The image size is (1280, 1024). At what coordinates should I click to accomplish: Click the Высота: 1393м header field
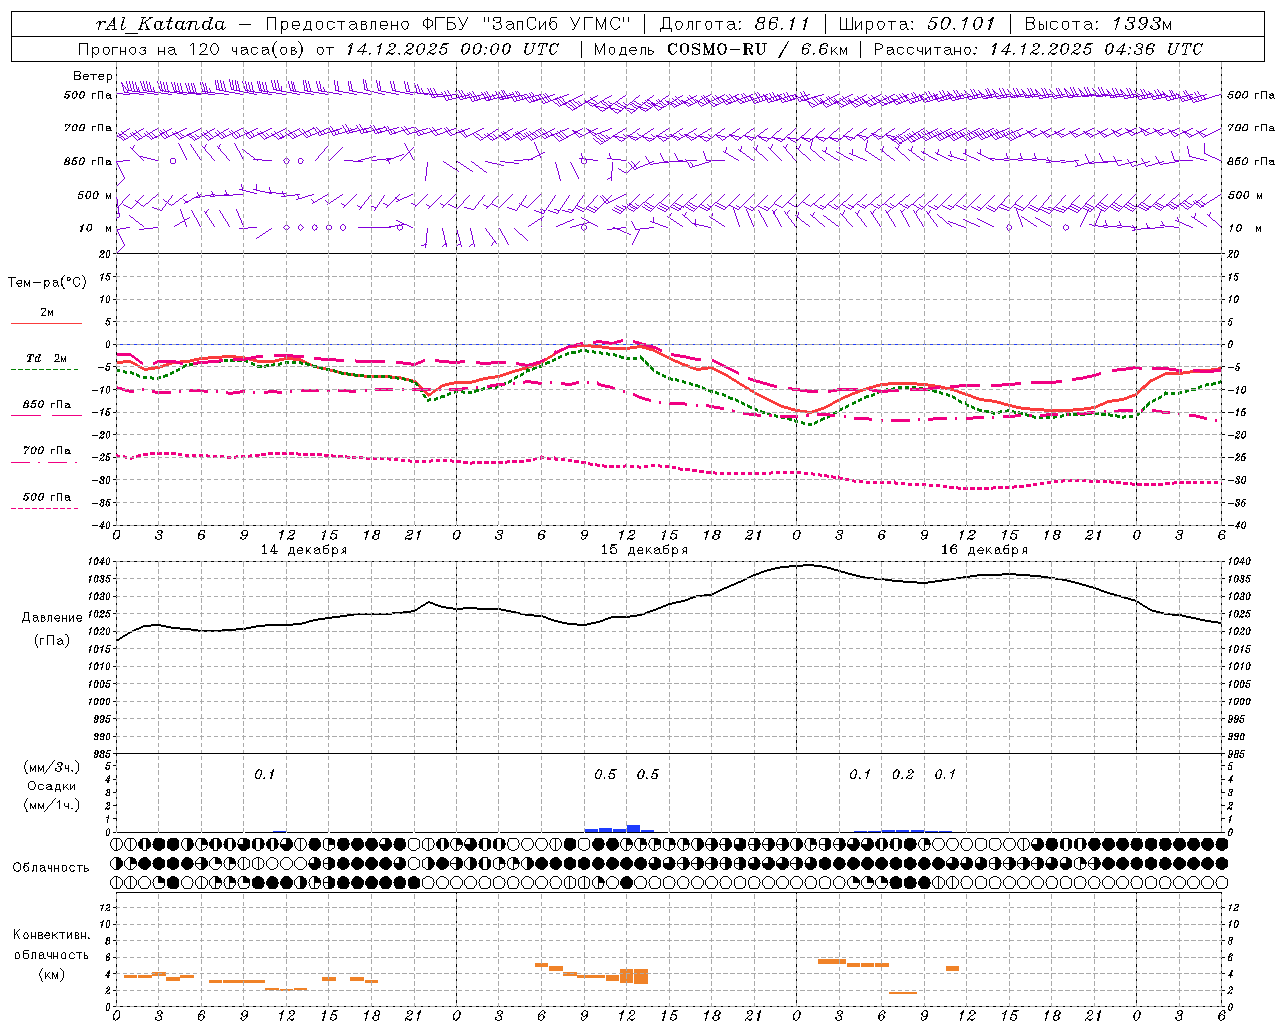click(x=1098, y=24)
